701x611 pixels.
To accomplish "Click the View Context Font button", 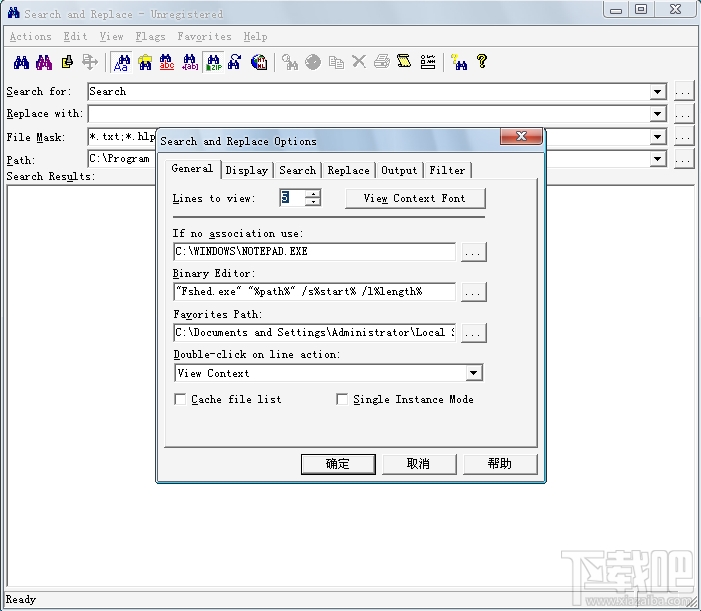I will tap(415, 198).
